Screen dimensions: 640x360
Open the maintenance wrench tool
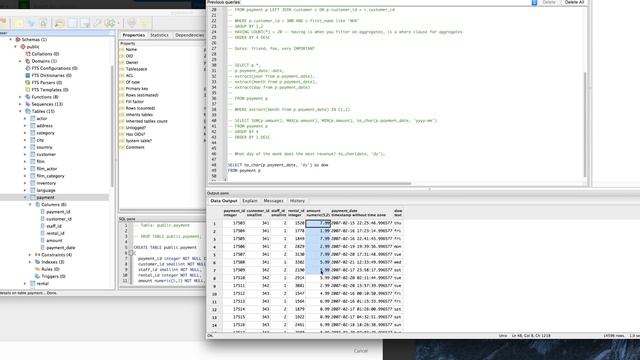97,23
